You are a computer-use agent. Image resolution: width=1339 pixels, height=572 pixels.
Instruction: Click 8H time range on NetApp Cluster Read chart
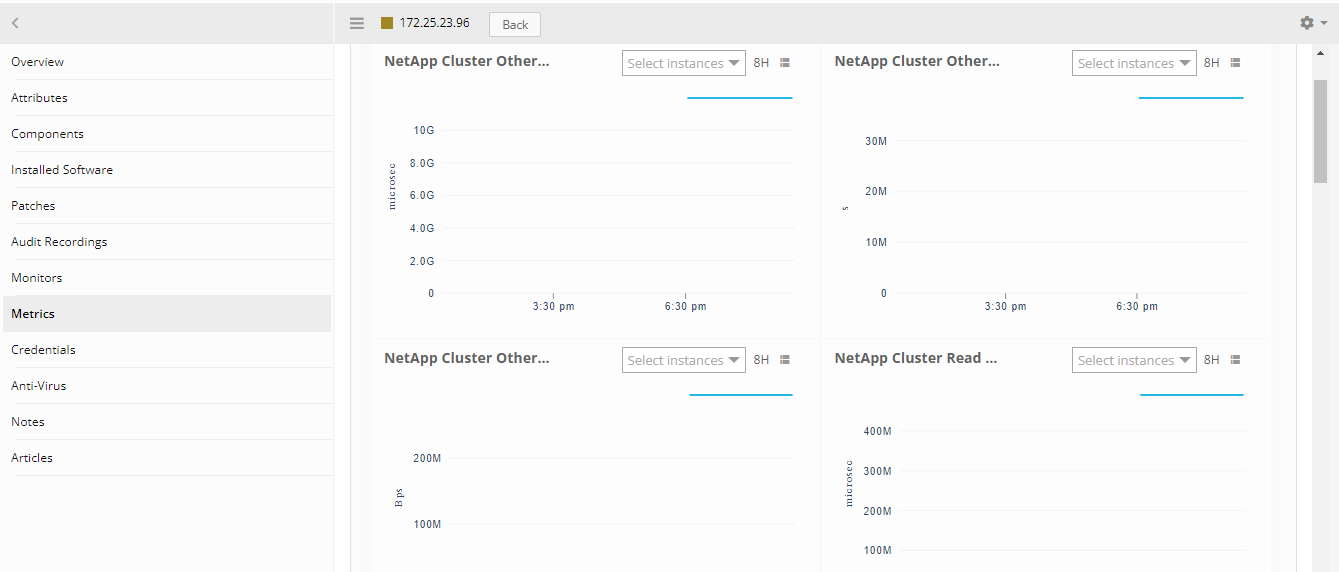coord(1211,360)
